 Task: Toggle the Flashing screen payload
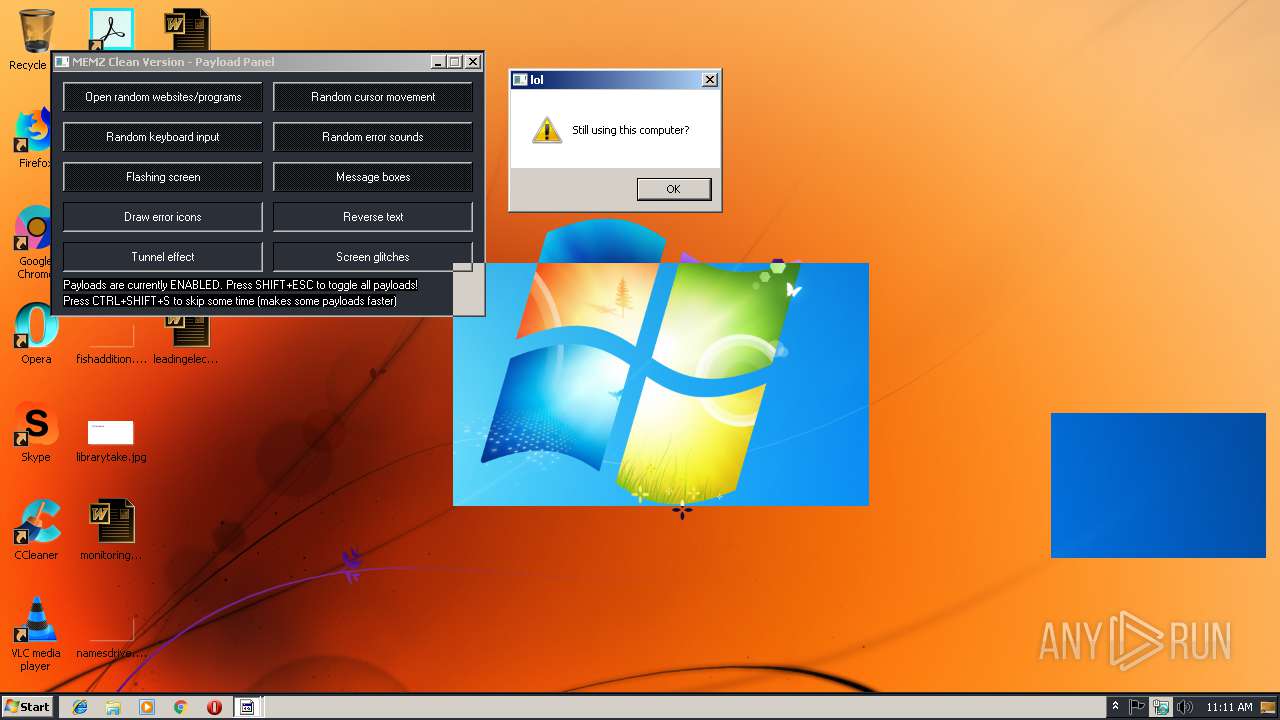[x=163, y=177]
